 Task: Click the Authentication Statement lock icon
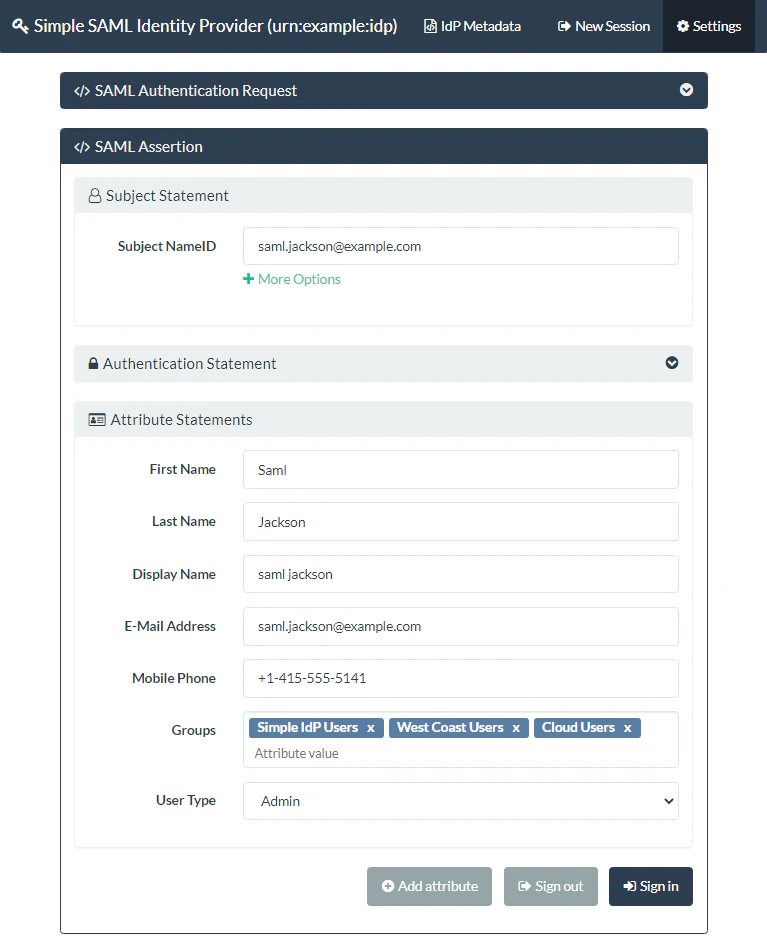93,364
